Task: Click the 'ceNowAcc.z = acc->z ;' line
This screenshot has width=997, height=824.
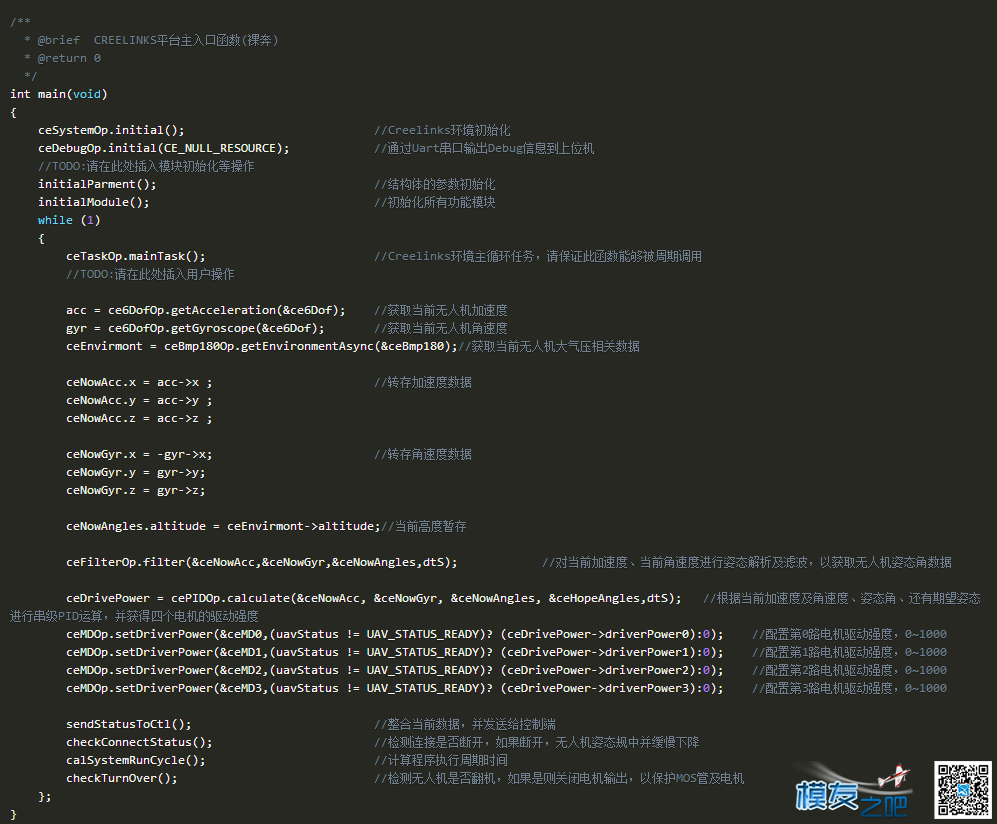Action: [139, 418]
